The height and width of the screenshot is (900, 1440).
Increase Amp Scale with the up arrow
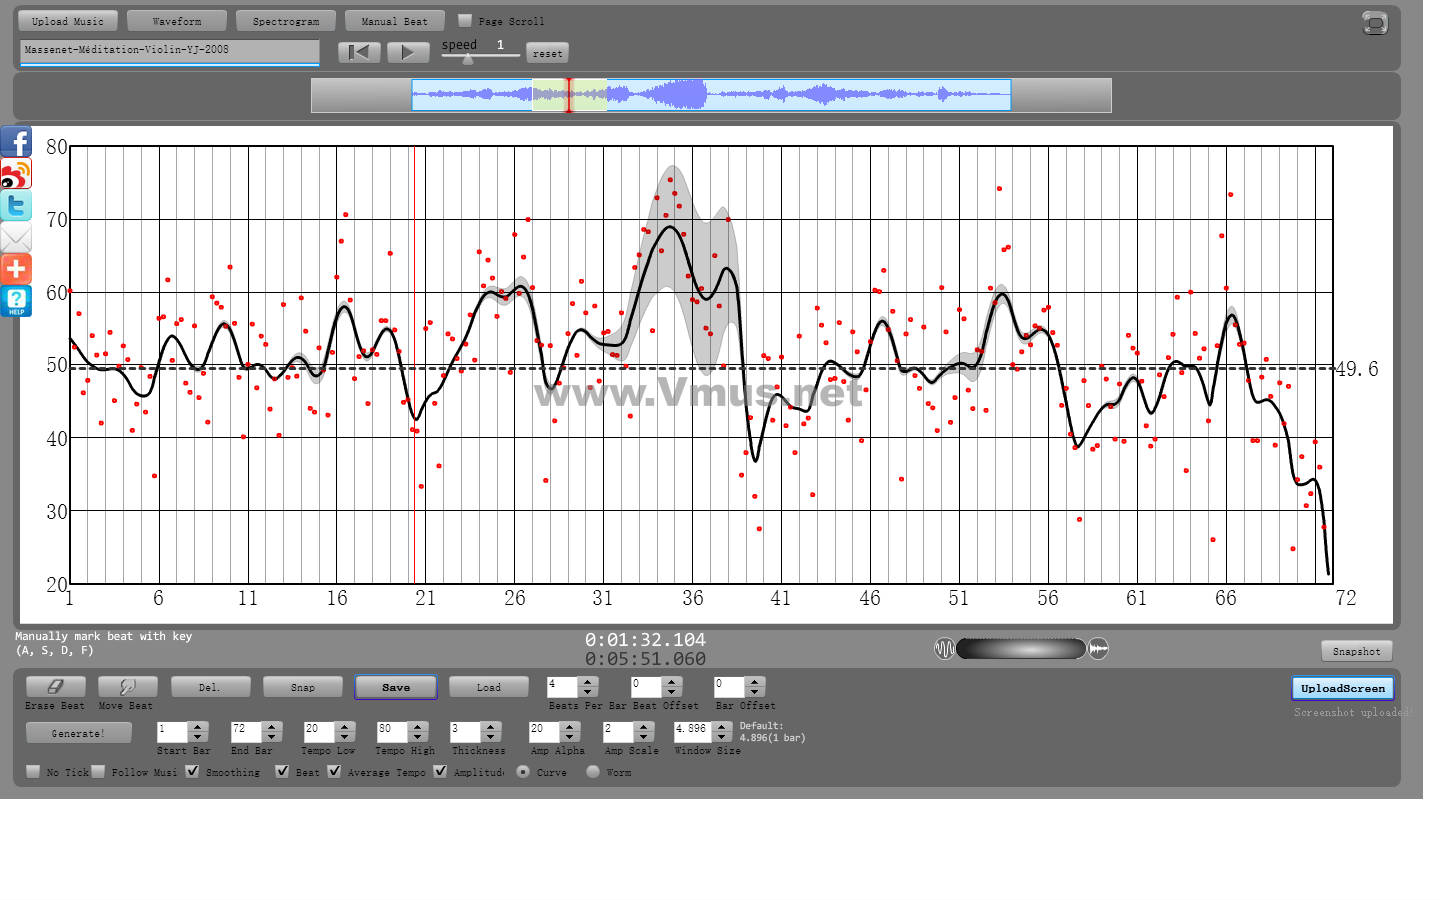[x=643, y=727]
